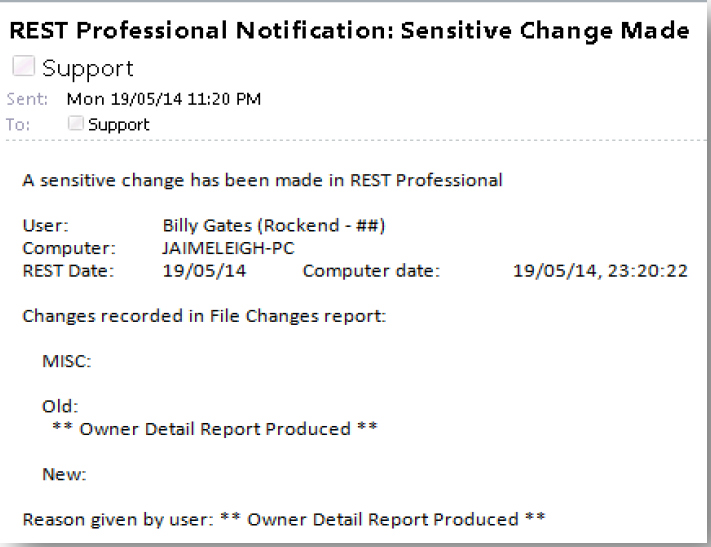Viewport: 711px width, 547px height.
Task: Select the sender name Support
Action: (x=88, y=69)
